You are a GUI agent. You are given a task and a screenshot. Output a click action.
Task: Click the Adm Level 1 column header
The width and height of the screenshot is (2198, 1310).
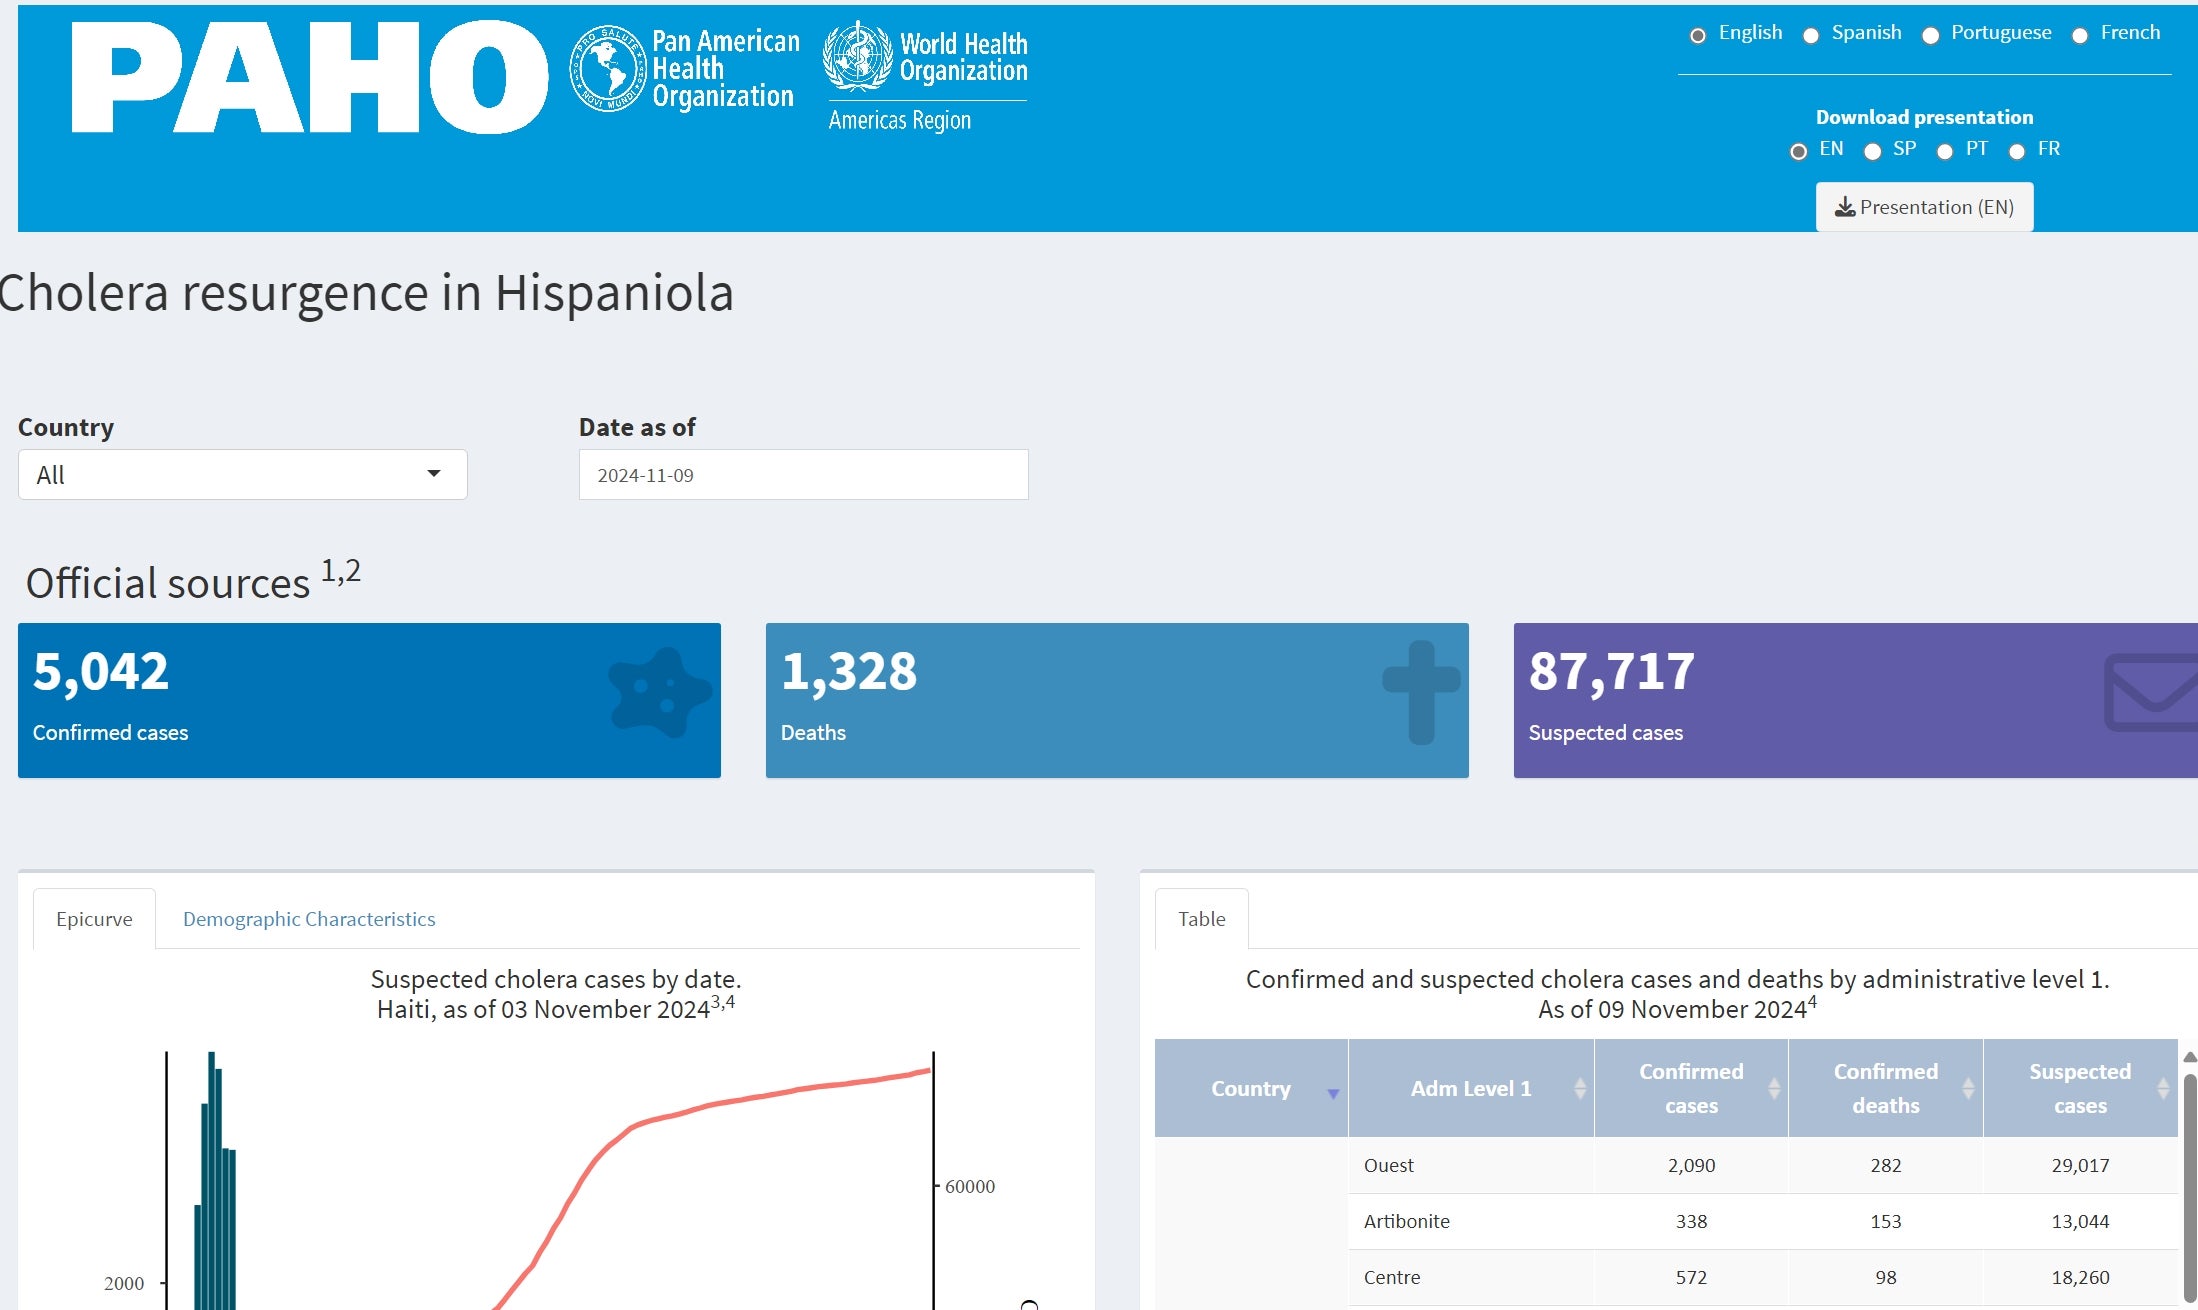point(1471,1088)
